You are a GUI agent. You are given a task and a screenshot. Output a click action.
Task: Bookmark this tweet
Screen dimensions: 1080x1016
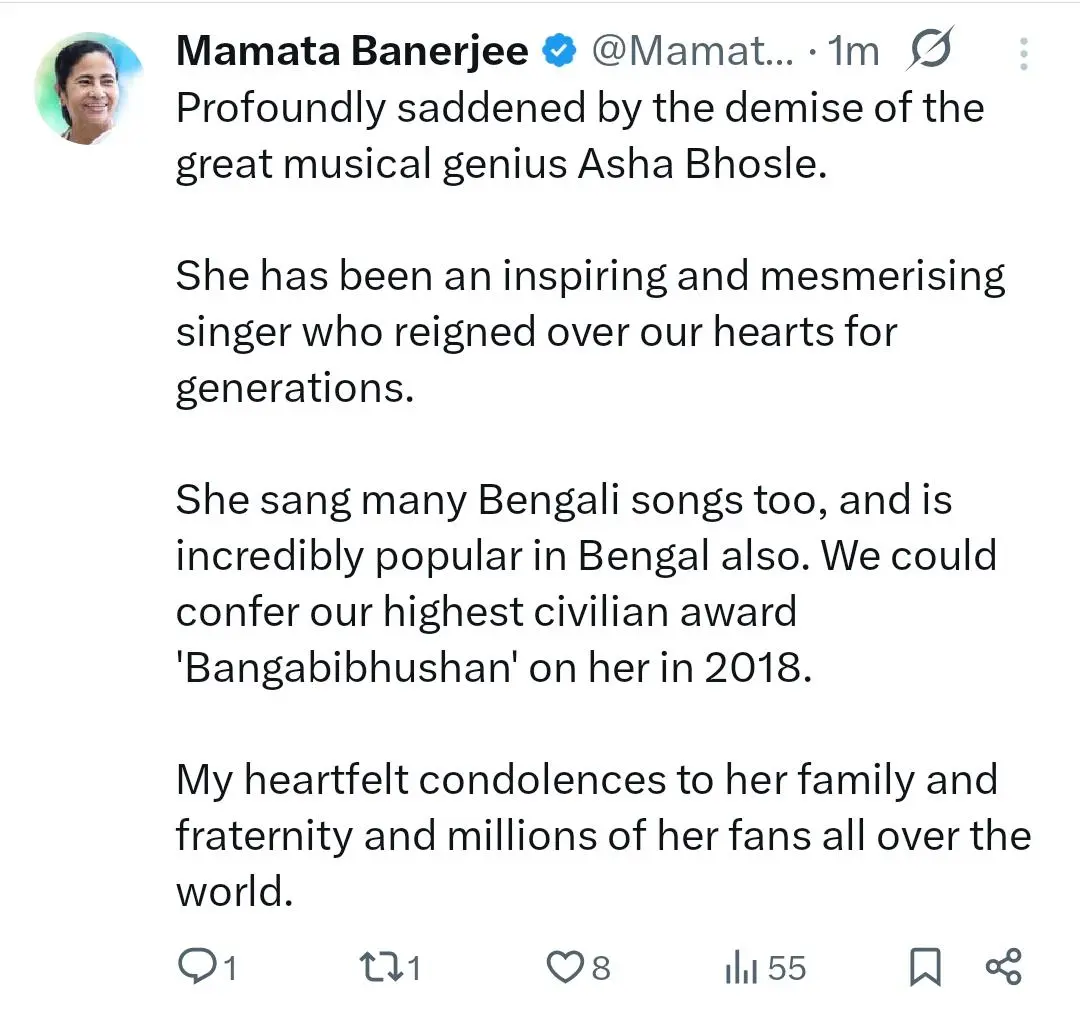point(924,966)
